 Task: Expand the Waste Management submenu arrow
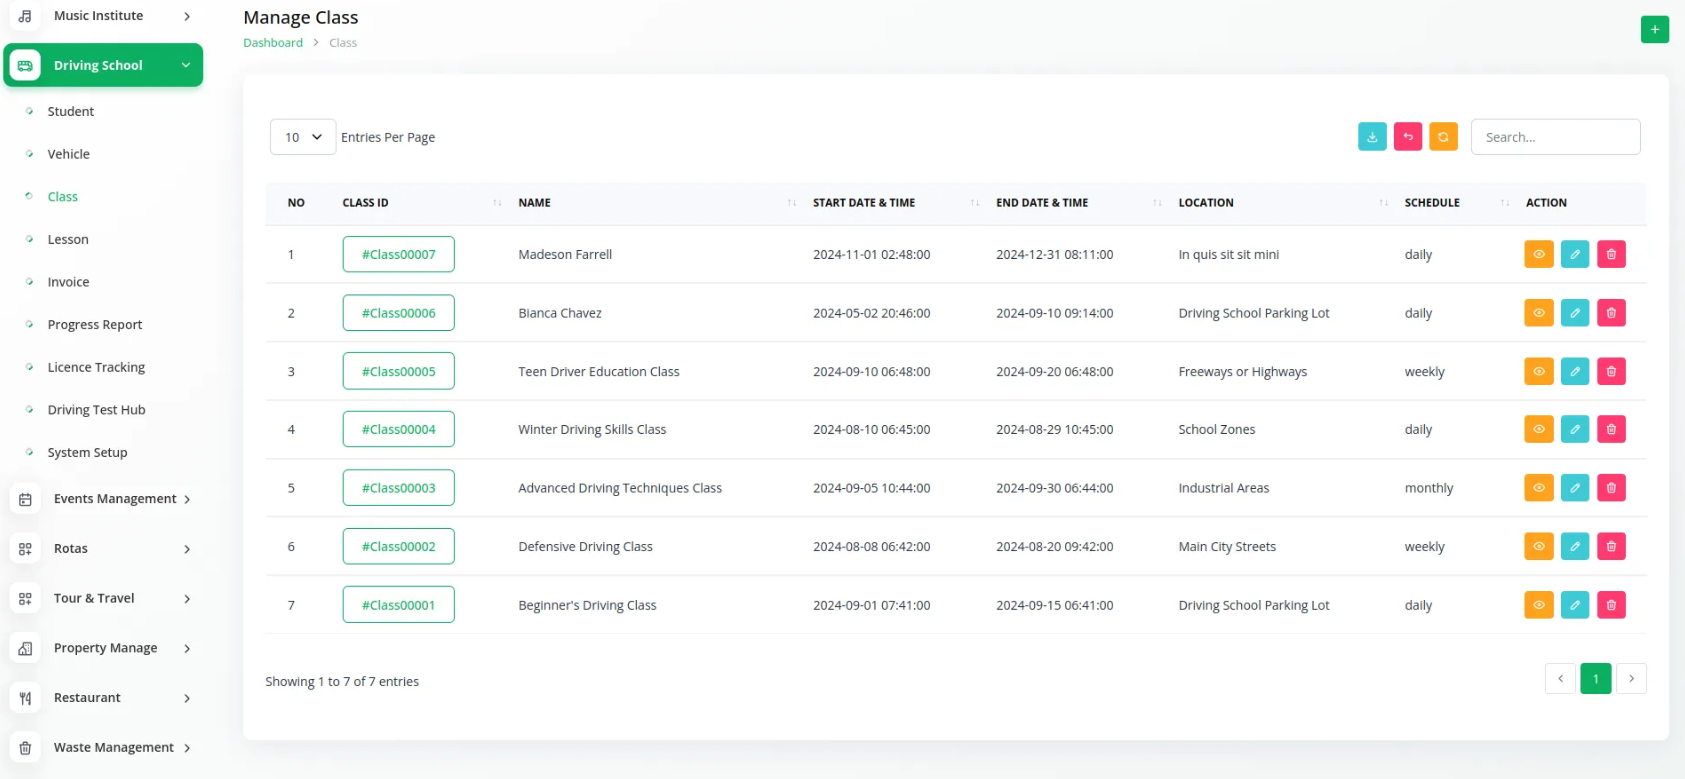187,748
